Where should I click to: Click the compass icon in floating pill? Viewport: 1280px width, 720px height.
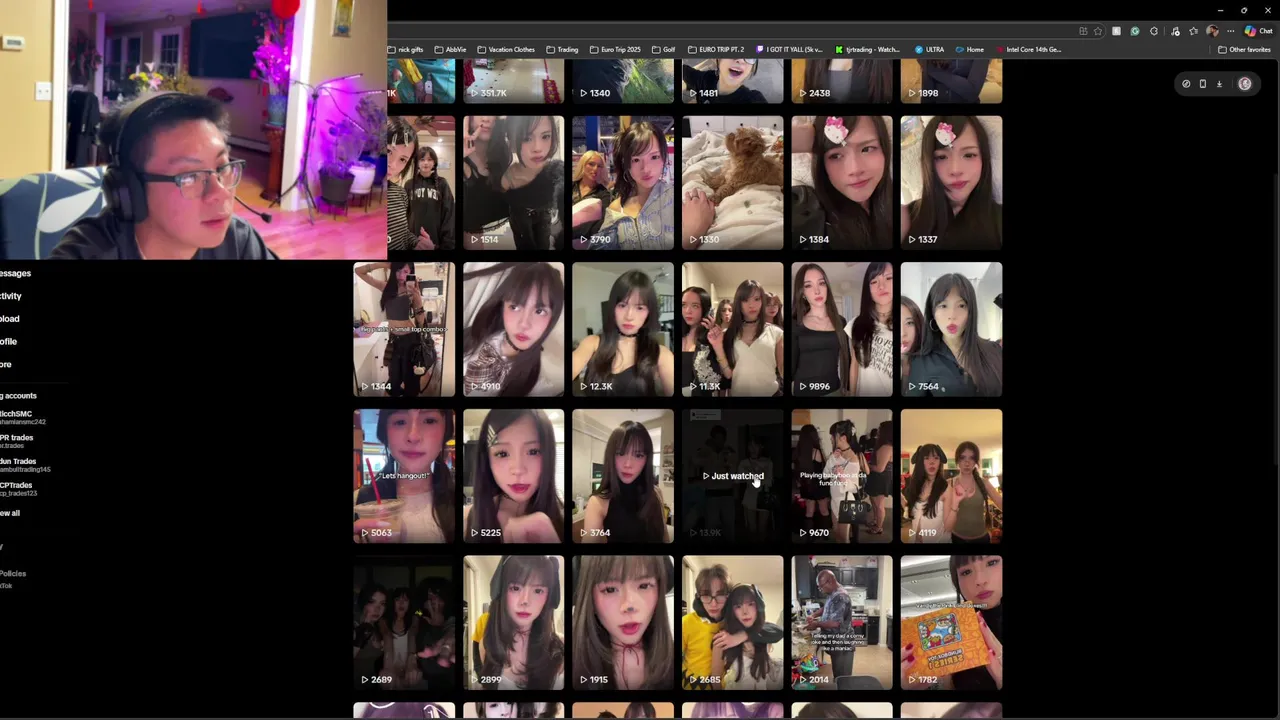1186,84
